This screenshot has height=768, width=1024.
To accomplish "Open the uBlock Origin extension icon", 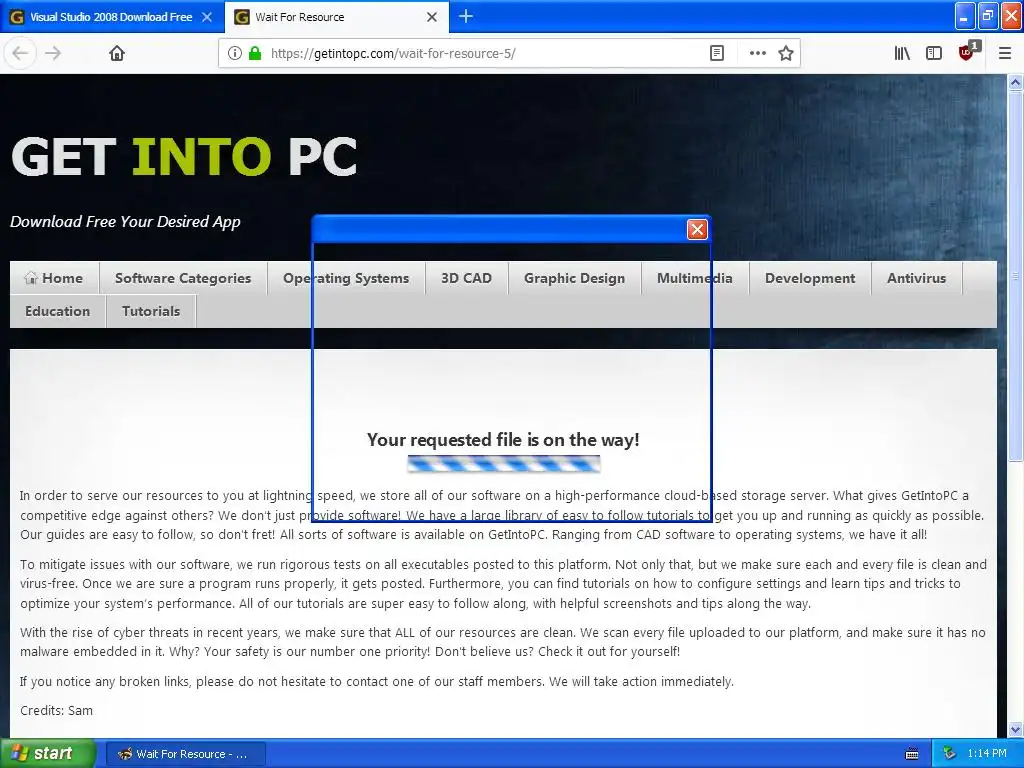I will [x=967, y=52].
